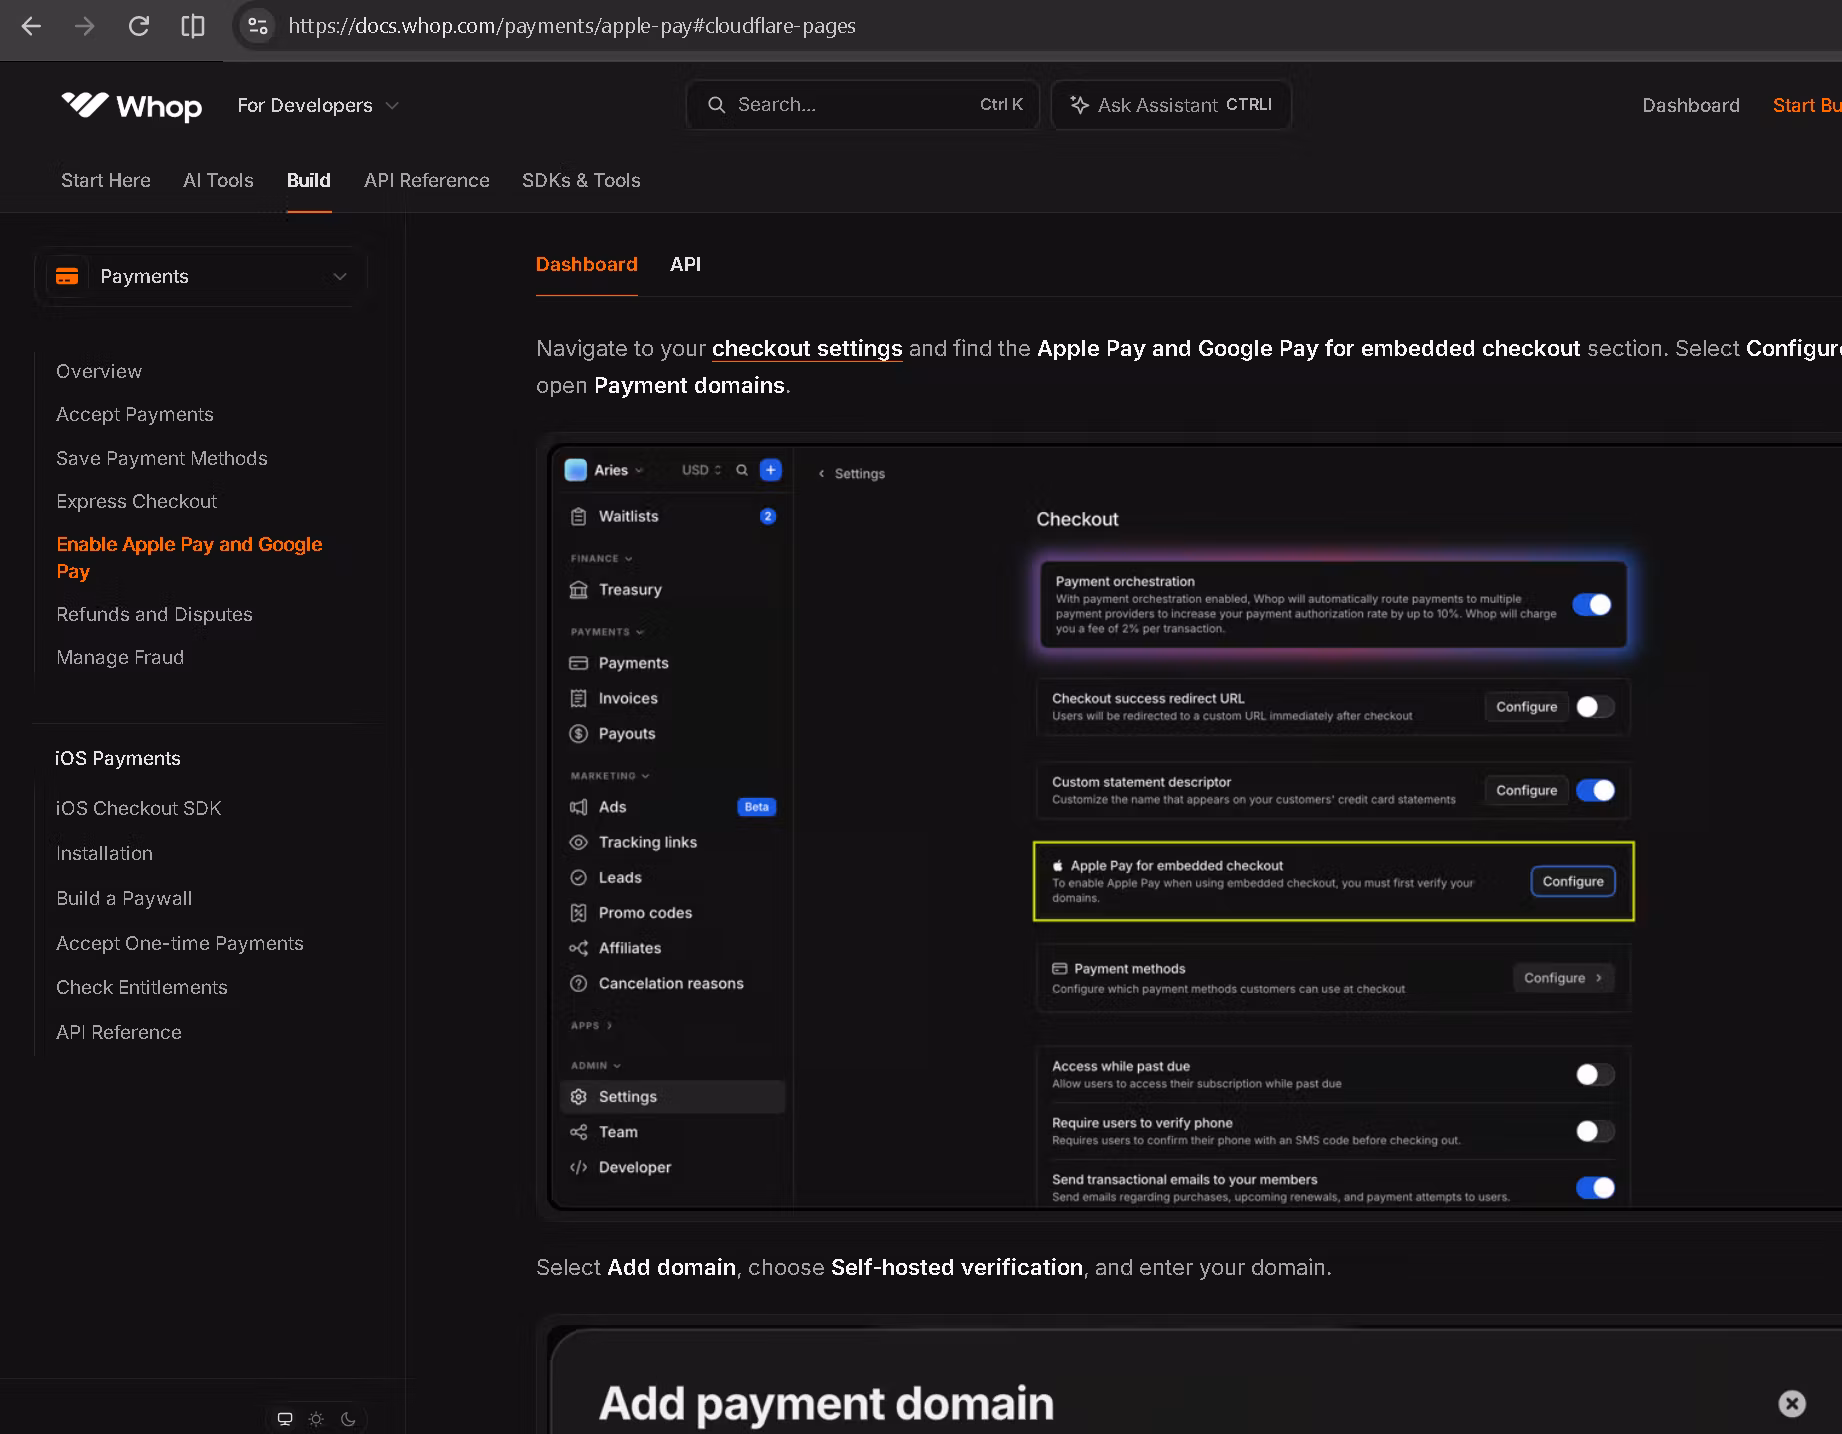Open the SDKs & Tools tab
The width and height of the screenshot is (1842, 1434).
click(581, 180)
